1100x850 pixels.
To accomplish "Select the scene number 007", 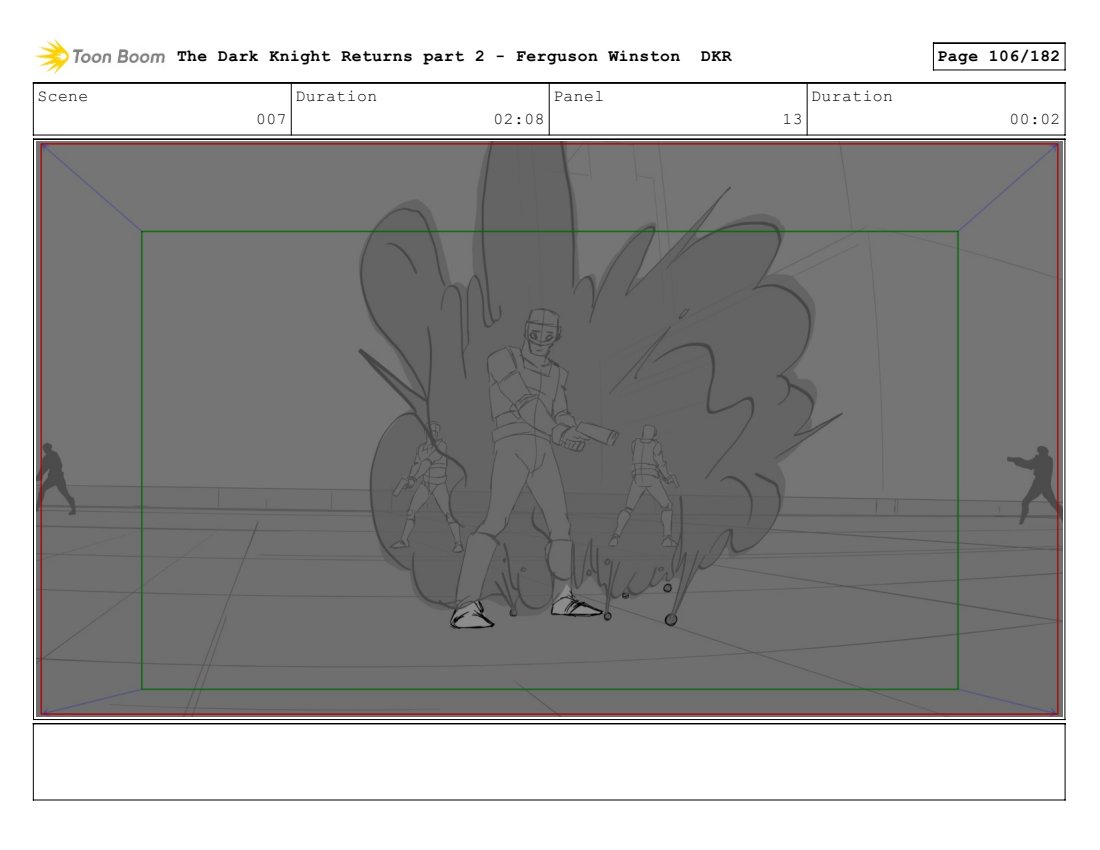I will tap(271, 119).
